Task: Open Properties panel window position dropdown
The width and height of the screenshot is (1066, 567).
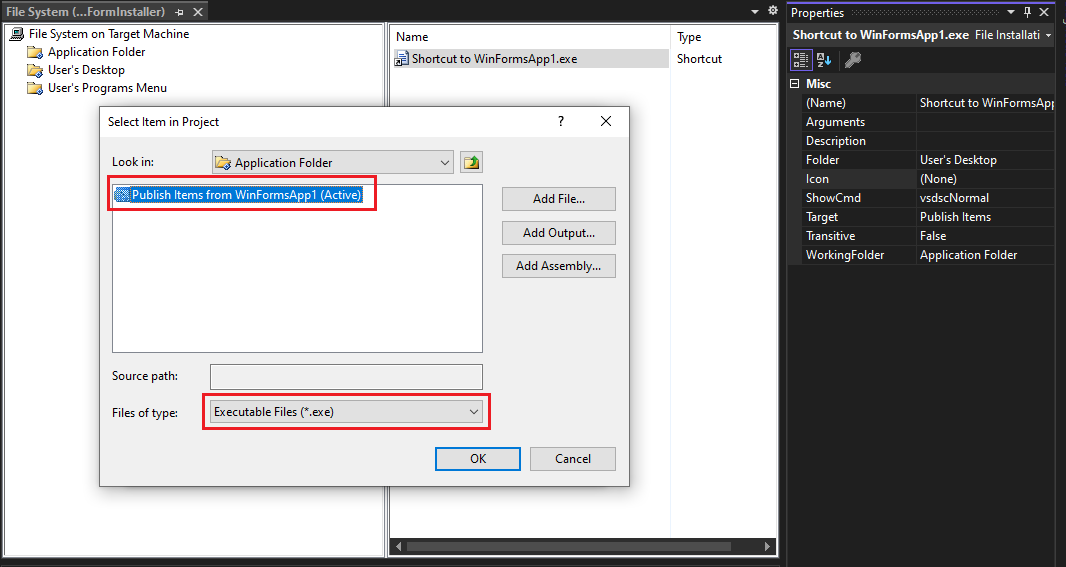Action: (1011, 12)
